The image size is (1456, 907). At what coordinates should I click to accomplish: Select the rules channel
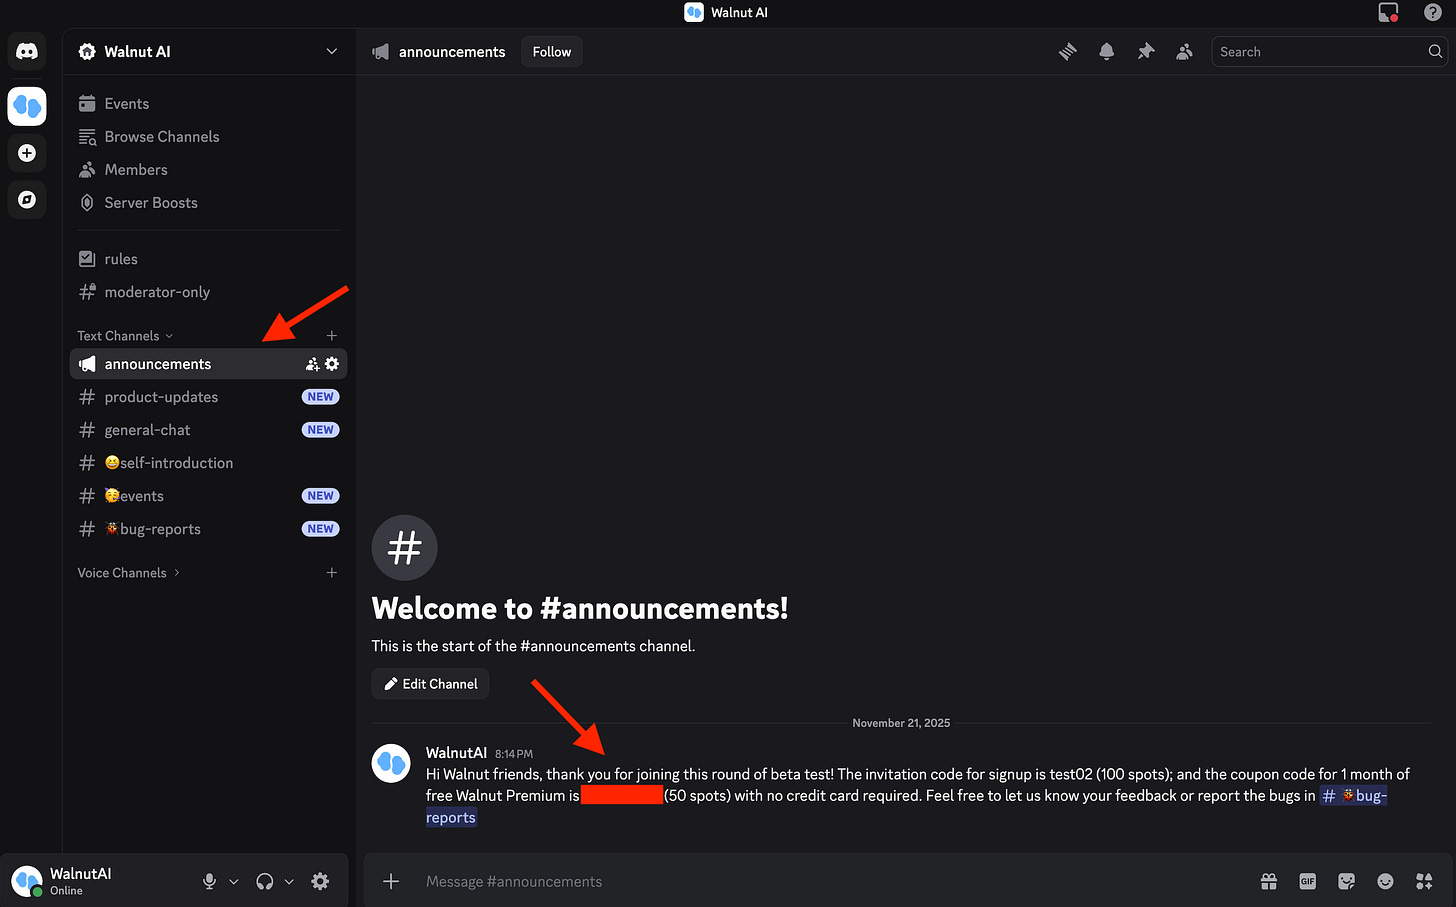[208, 259]
